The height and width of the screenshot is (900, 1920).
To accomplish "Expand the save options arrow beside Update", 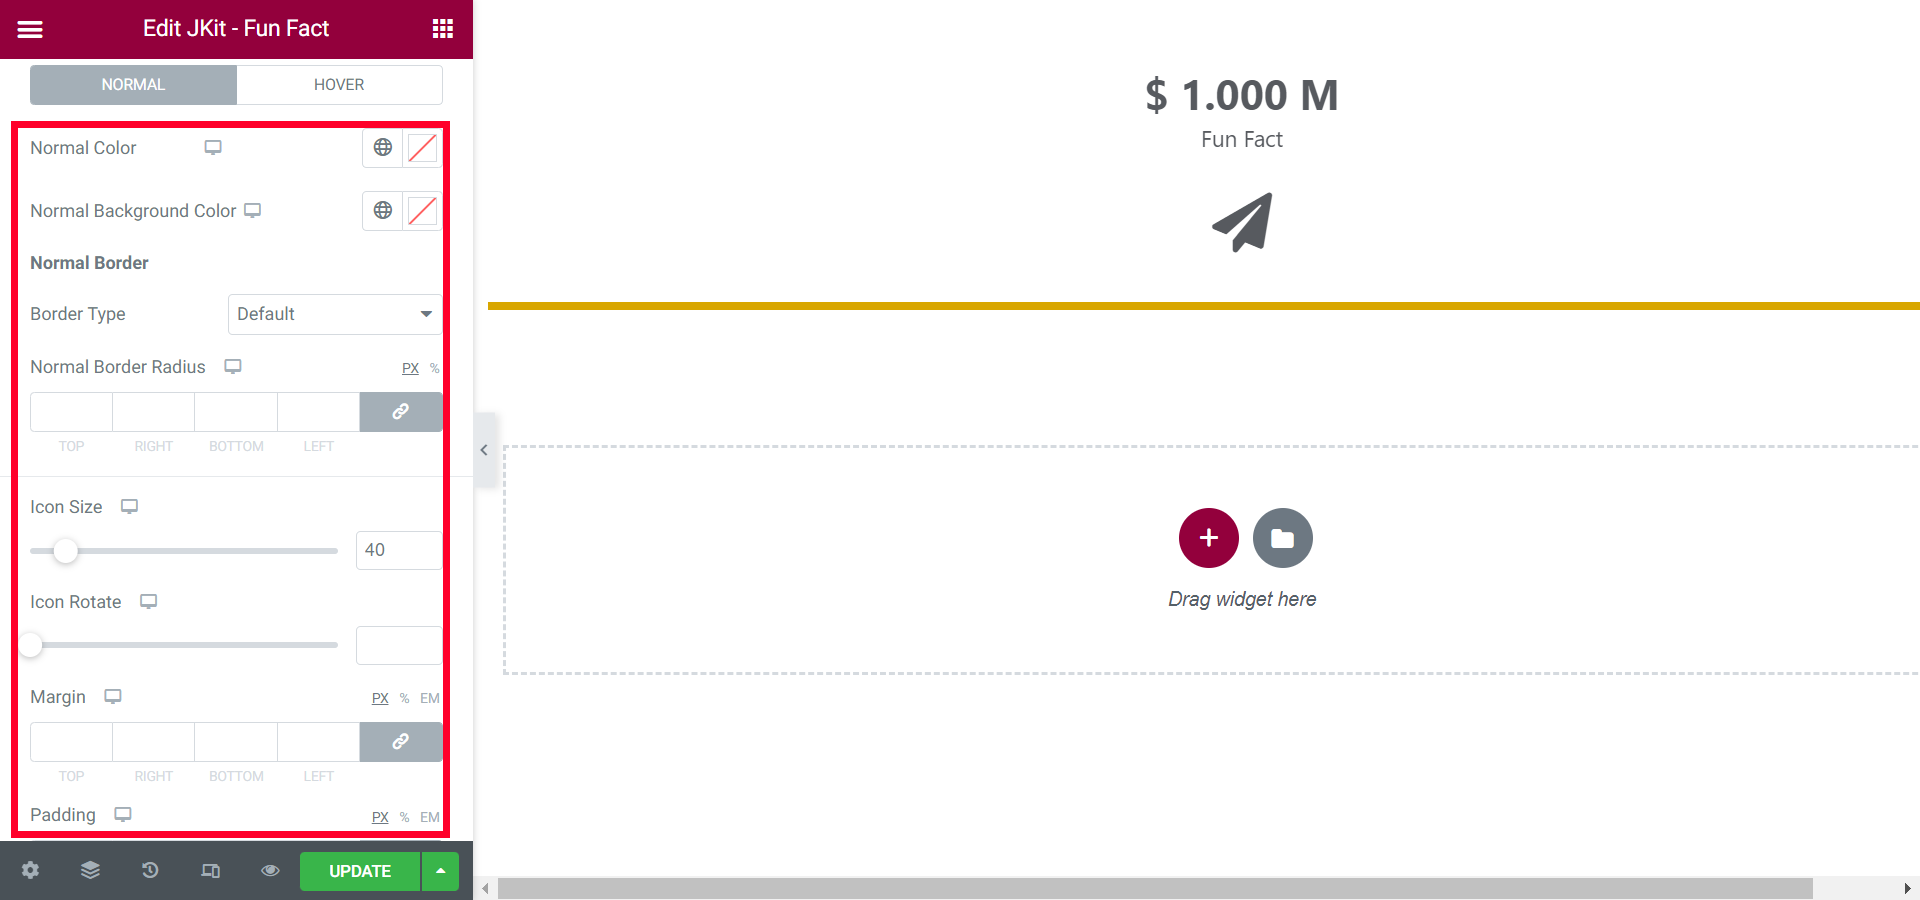I will pyautogui.click(x=440, y=871).
